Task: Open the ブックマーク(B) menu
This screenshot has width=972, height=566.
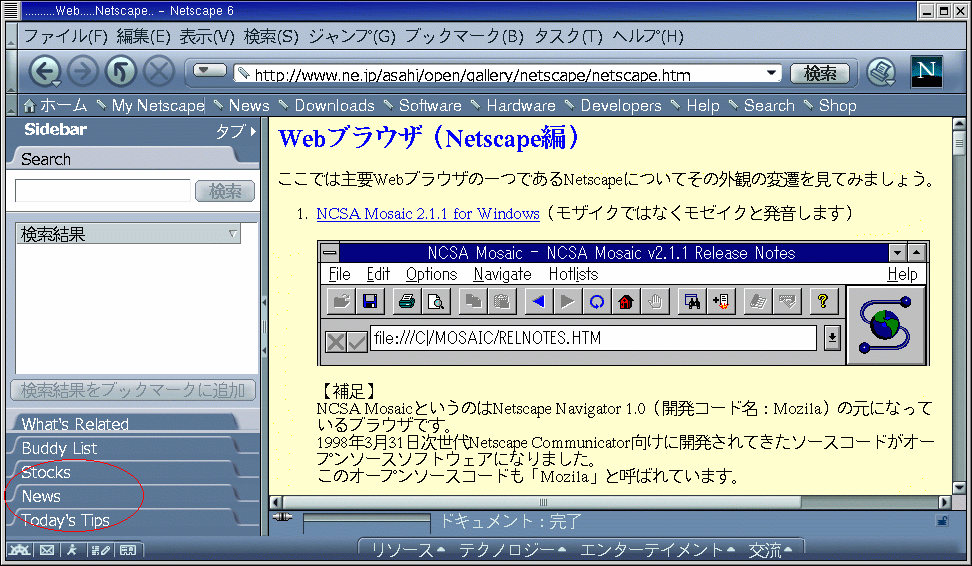Action: click(464, 37)
